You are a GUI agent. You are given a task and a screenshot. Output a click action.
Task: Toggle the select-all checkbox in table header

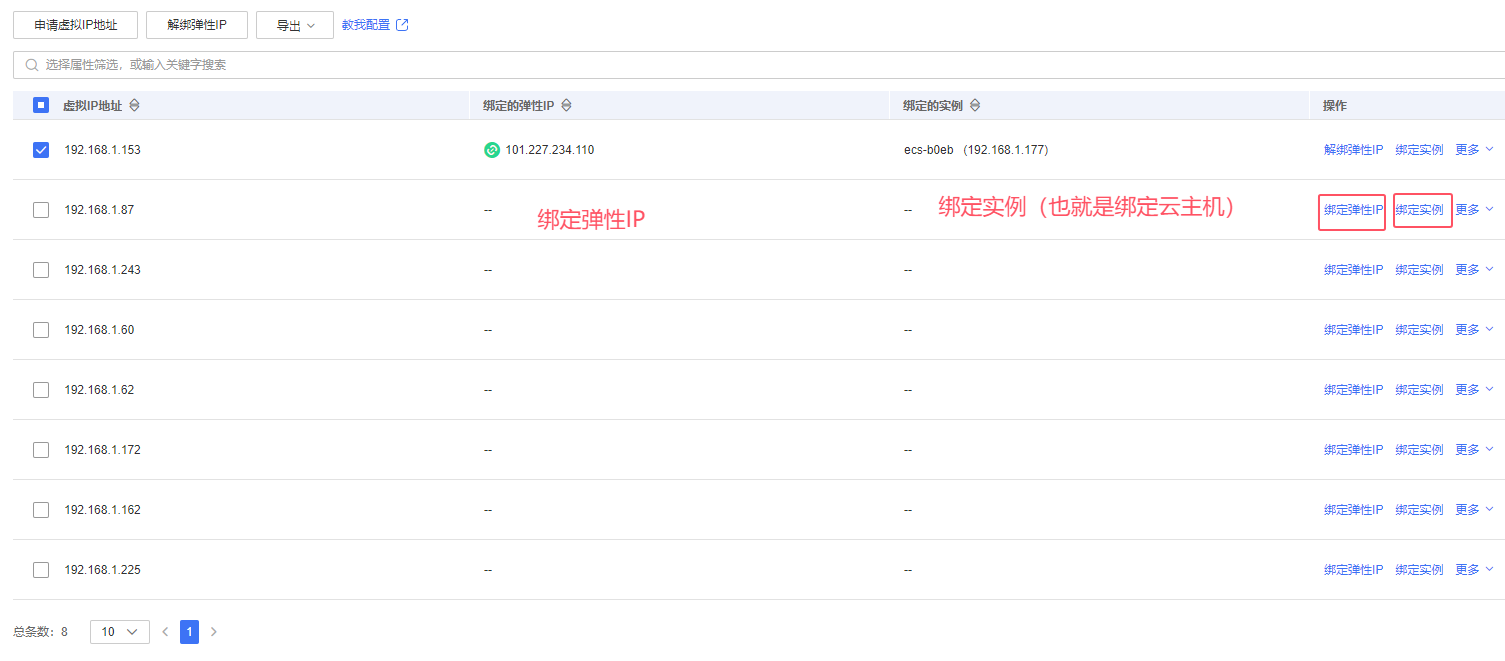point(41,105)
